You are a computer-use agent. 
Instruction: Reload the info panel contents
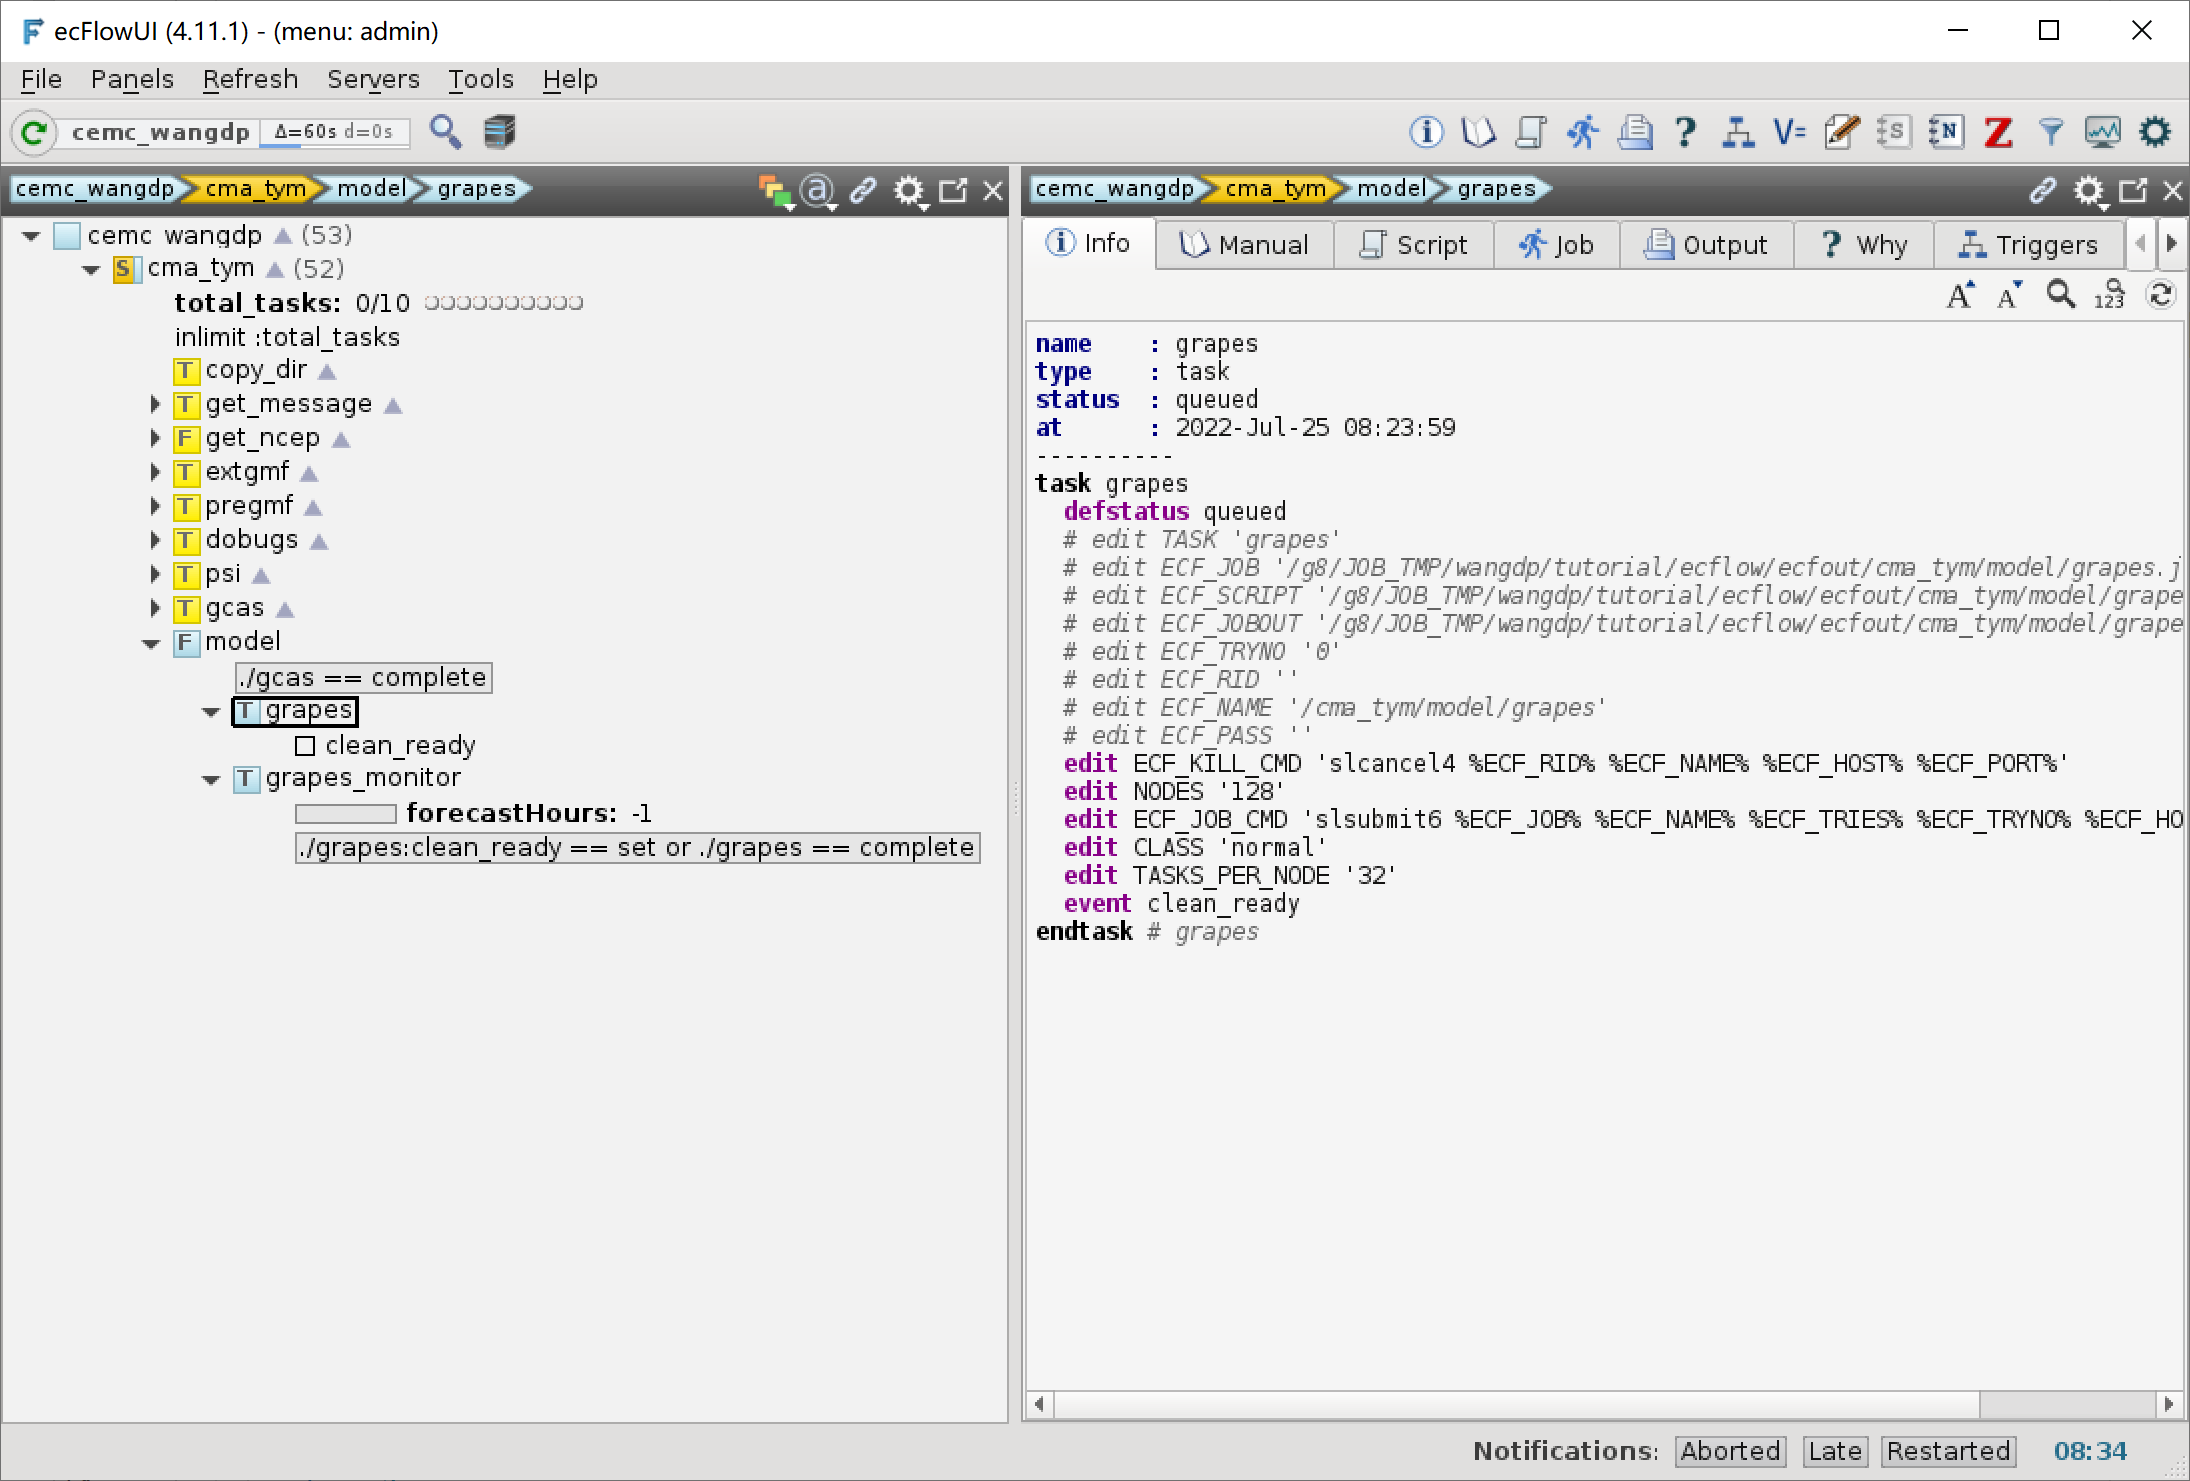[2160, 295]
